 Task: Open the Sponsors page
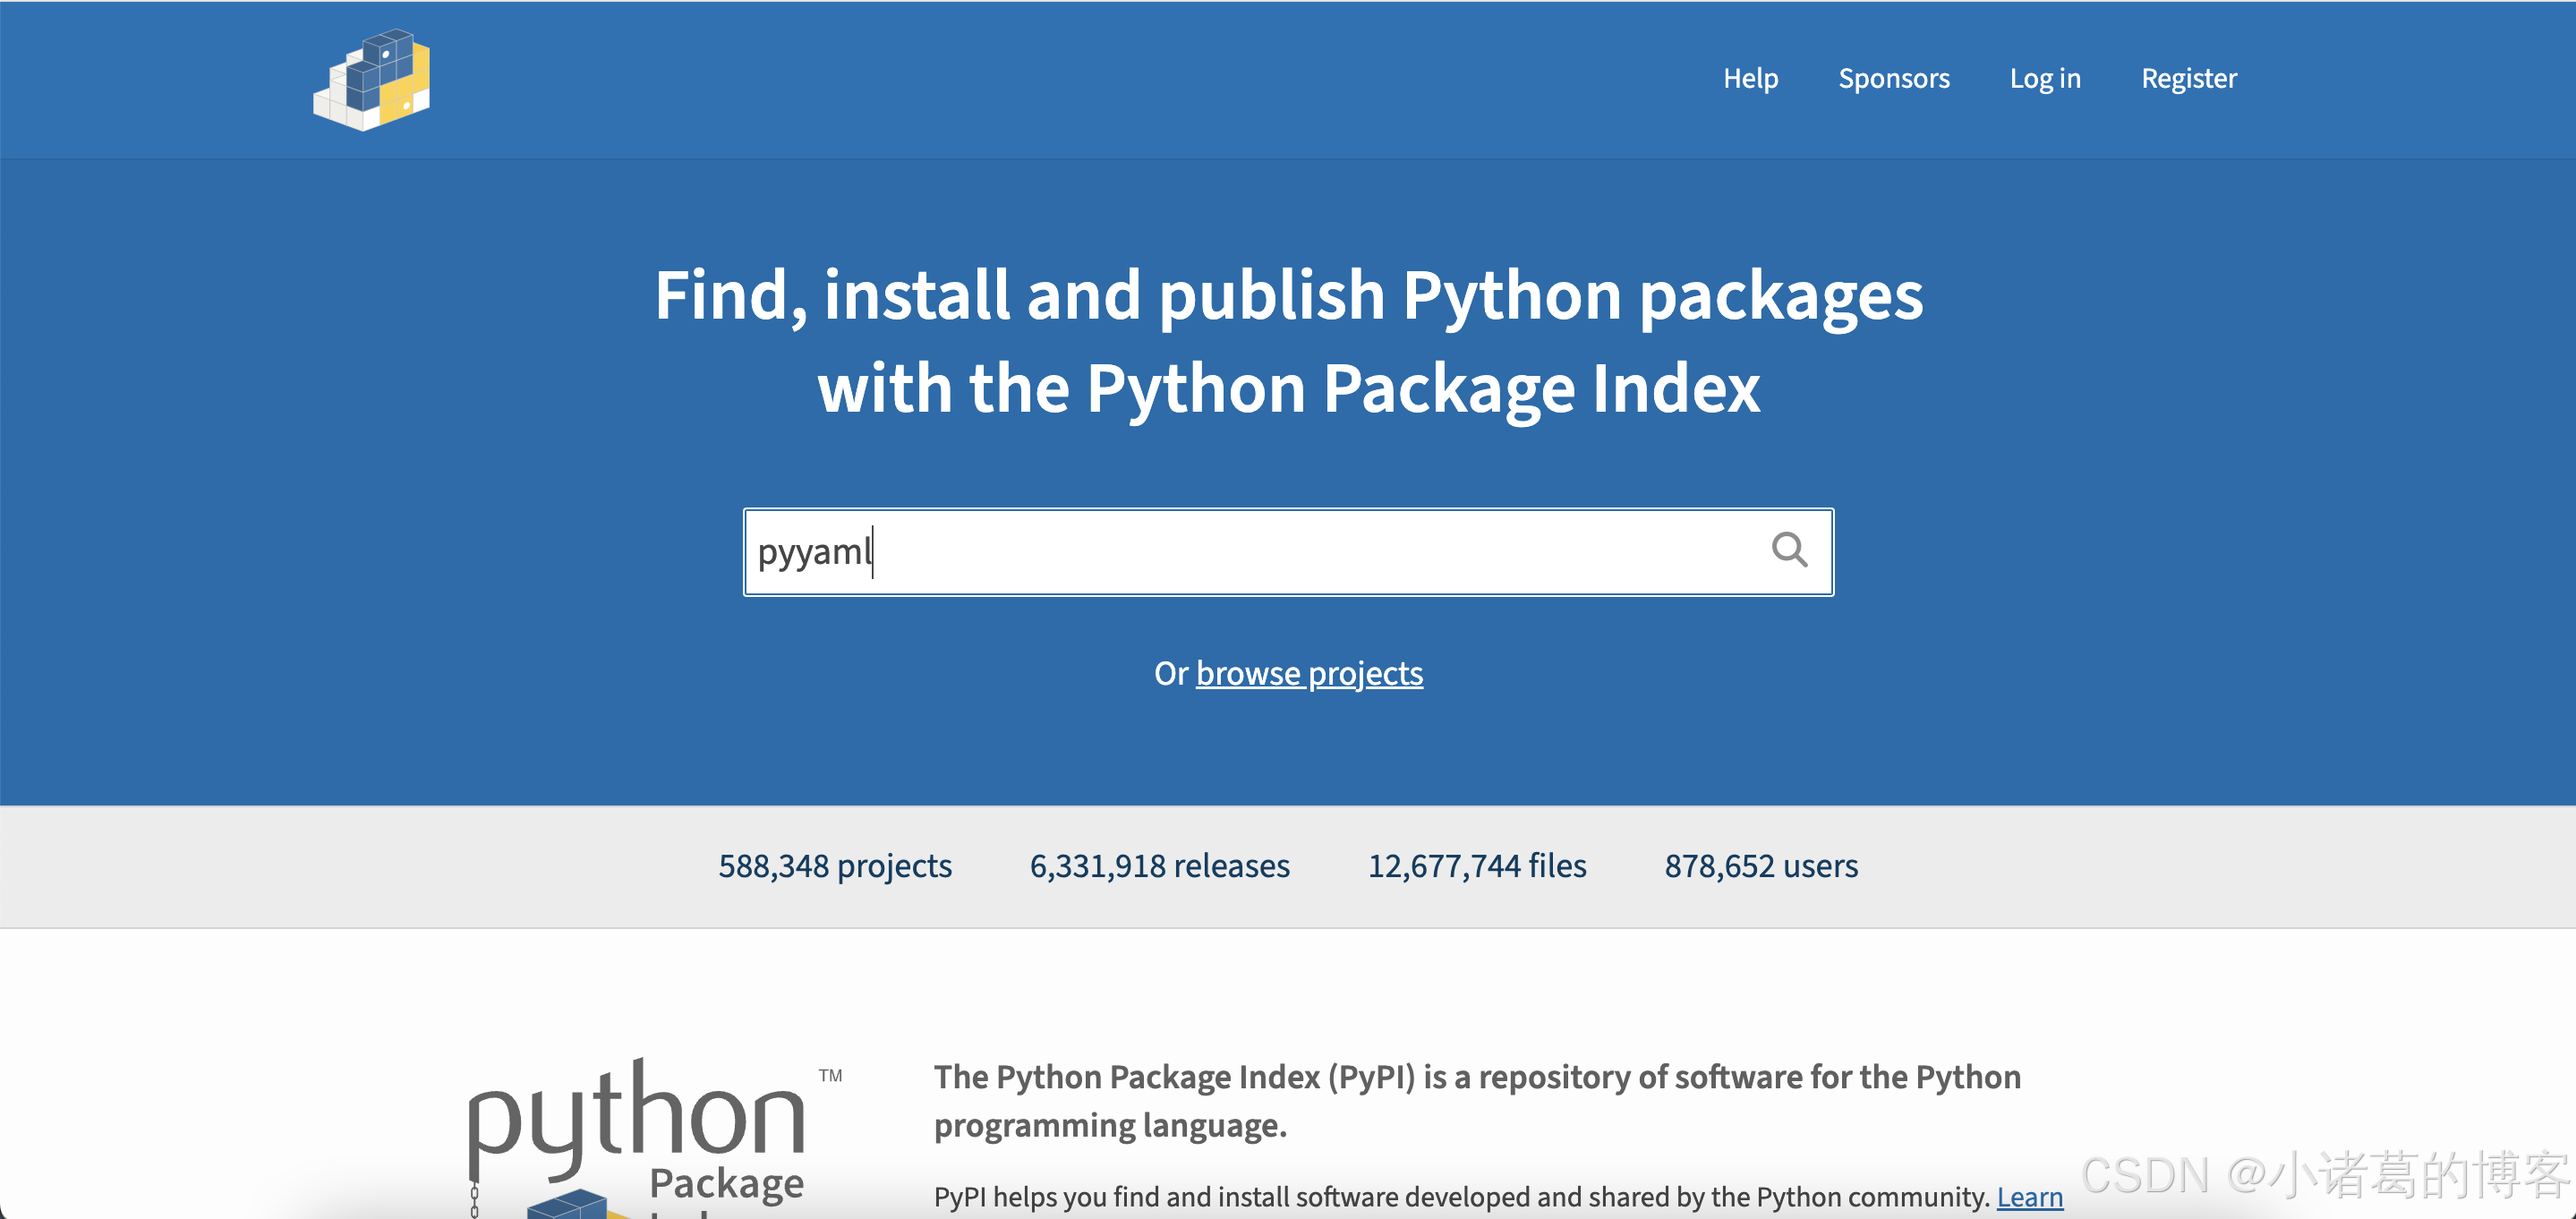[x=1893, y=78]
